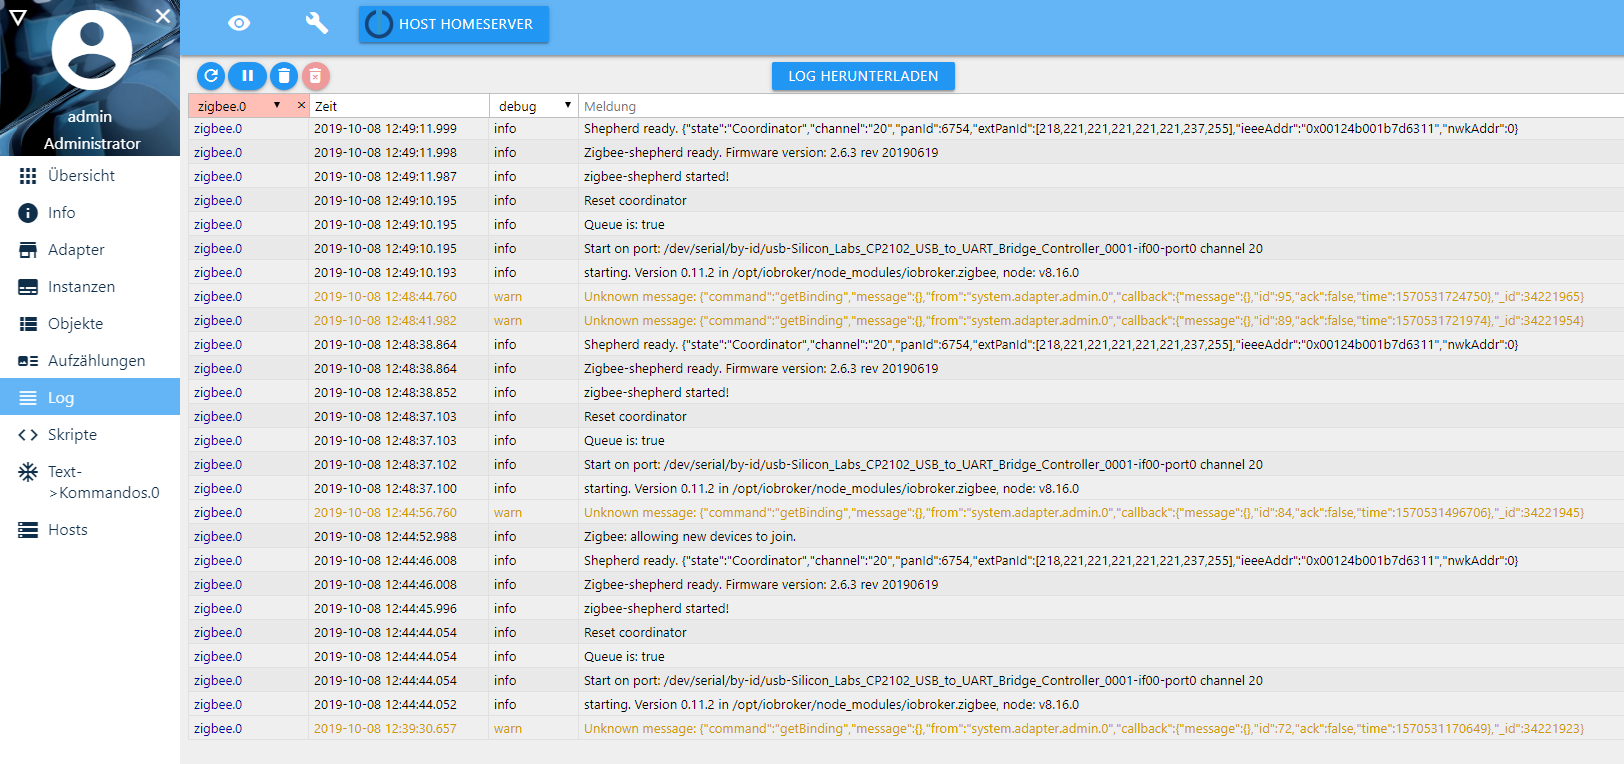Open Hosts in the sidebar
The height and width of the screenshot is (764, 1624).
[x=90, y=529]
